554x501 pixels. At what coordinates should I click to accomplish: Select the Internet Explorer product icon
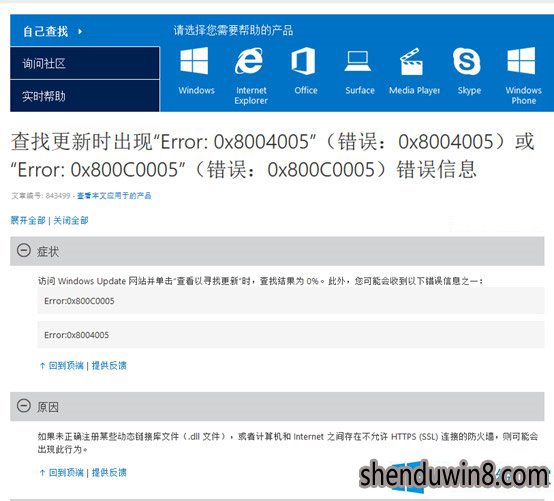coord(249,61)
